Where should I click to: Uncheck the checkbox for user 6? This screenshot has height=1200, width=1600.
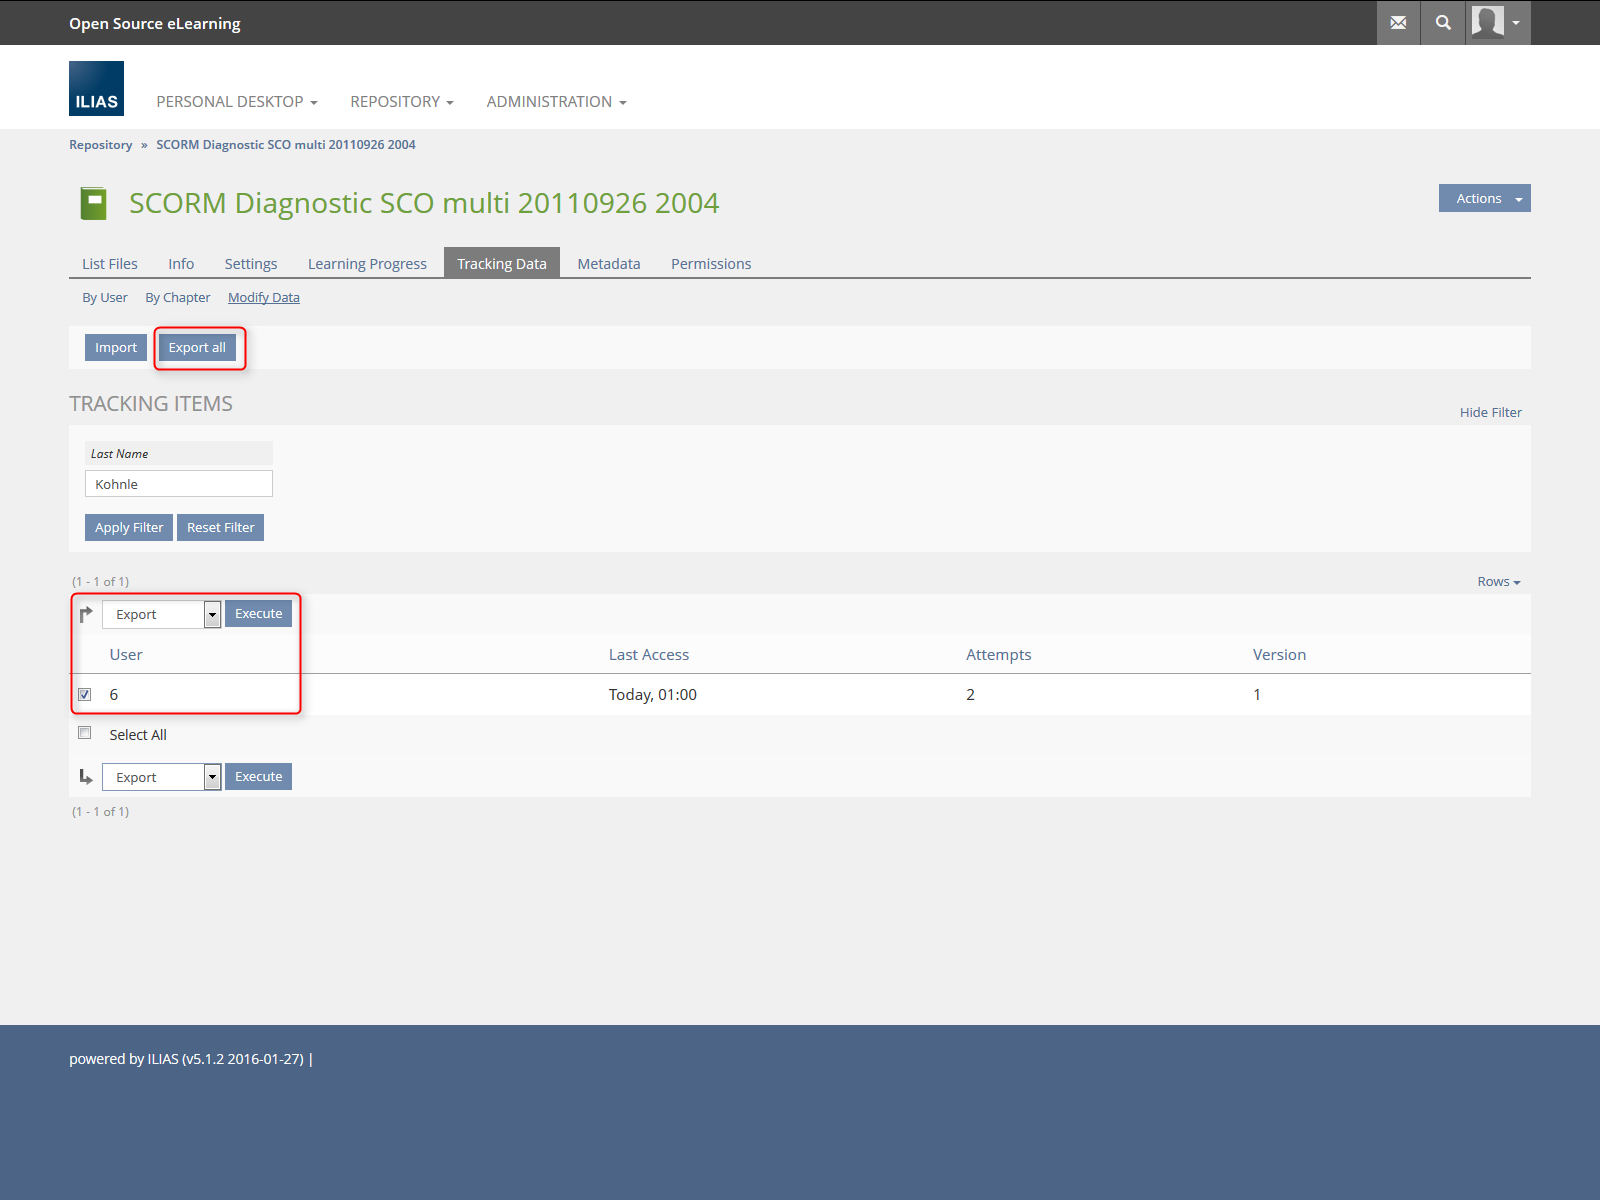click(x=85, y=694)
